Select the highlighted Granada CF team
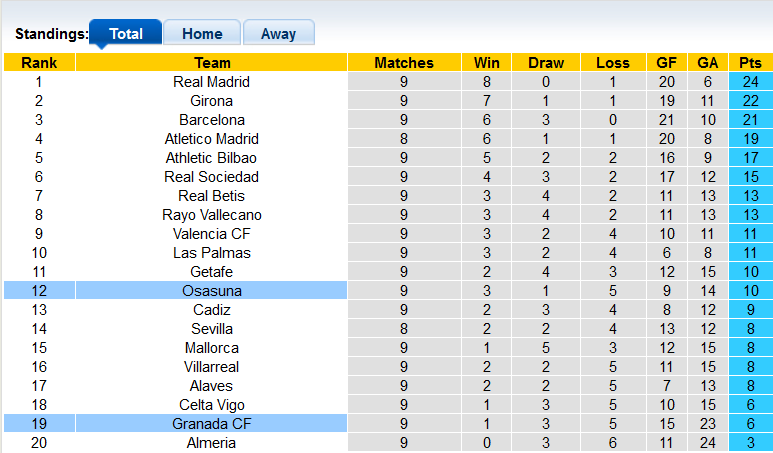The width and height of the screenshot is (773, 453). click(x=211, y=424)
